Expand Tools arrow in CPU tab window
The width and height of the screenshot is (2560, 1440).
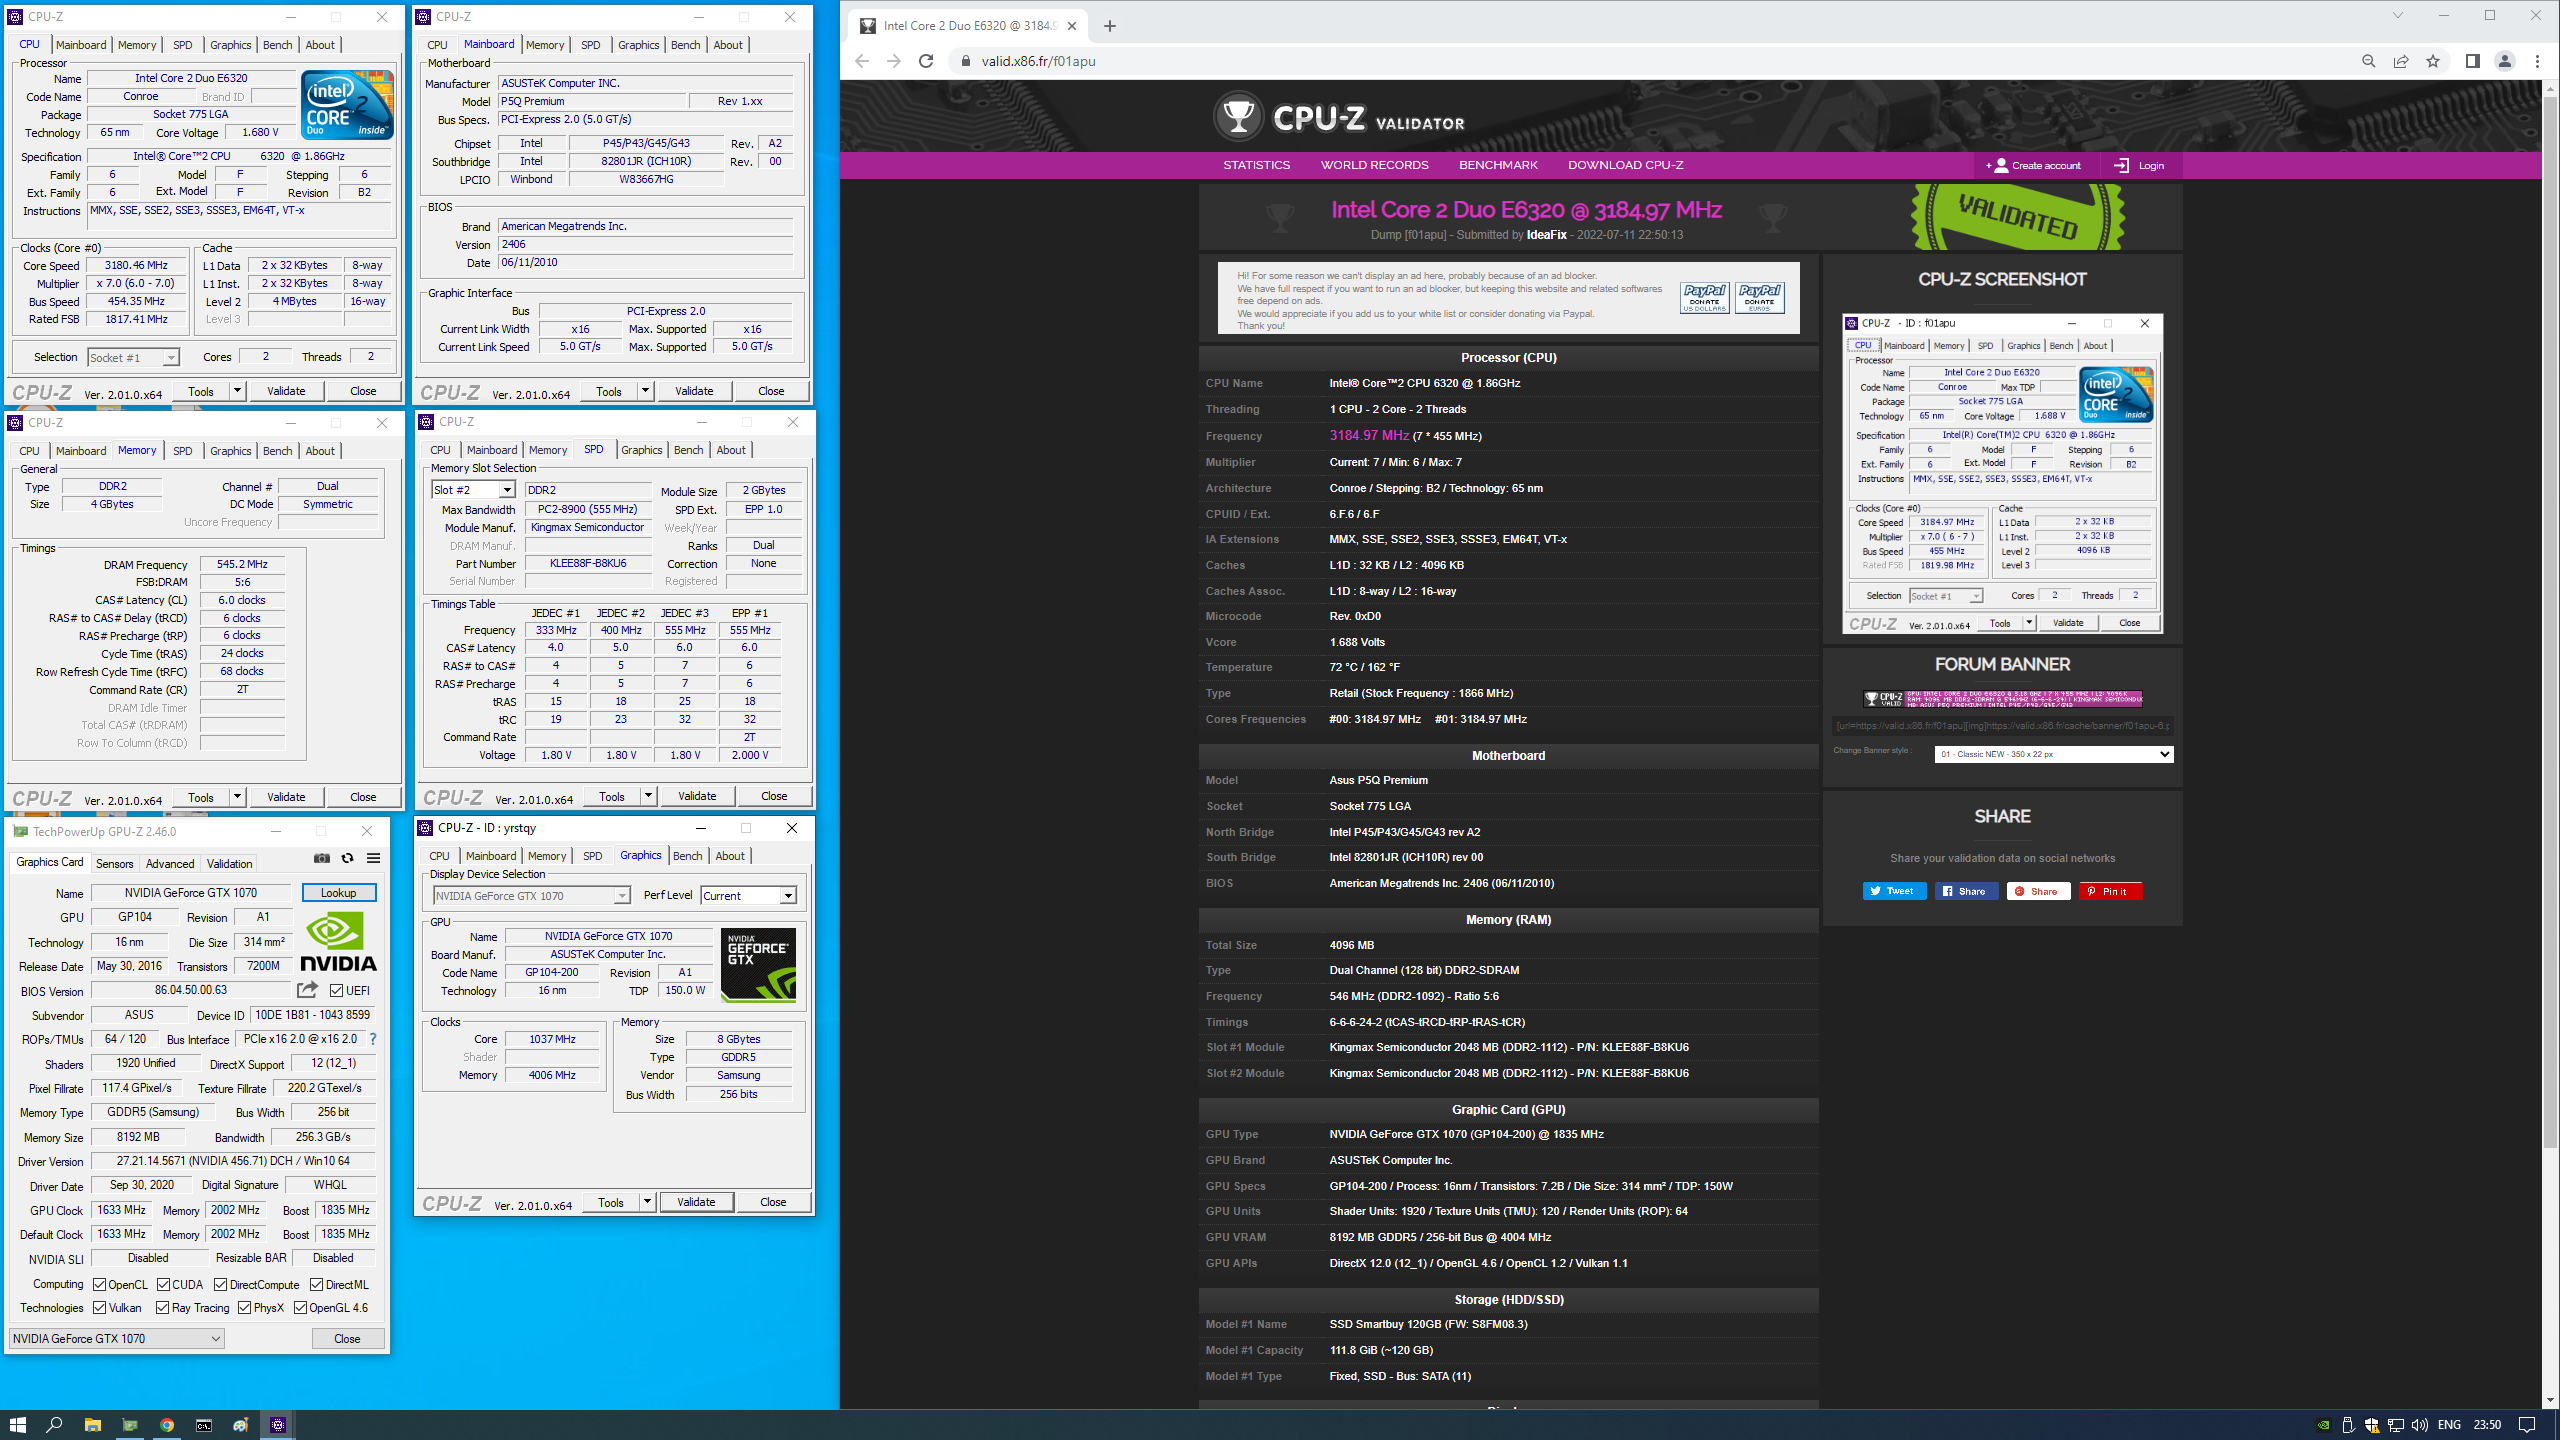pos(238,391)
